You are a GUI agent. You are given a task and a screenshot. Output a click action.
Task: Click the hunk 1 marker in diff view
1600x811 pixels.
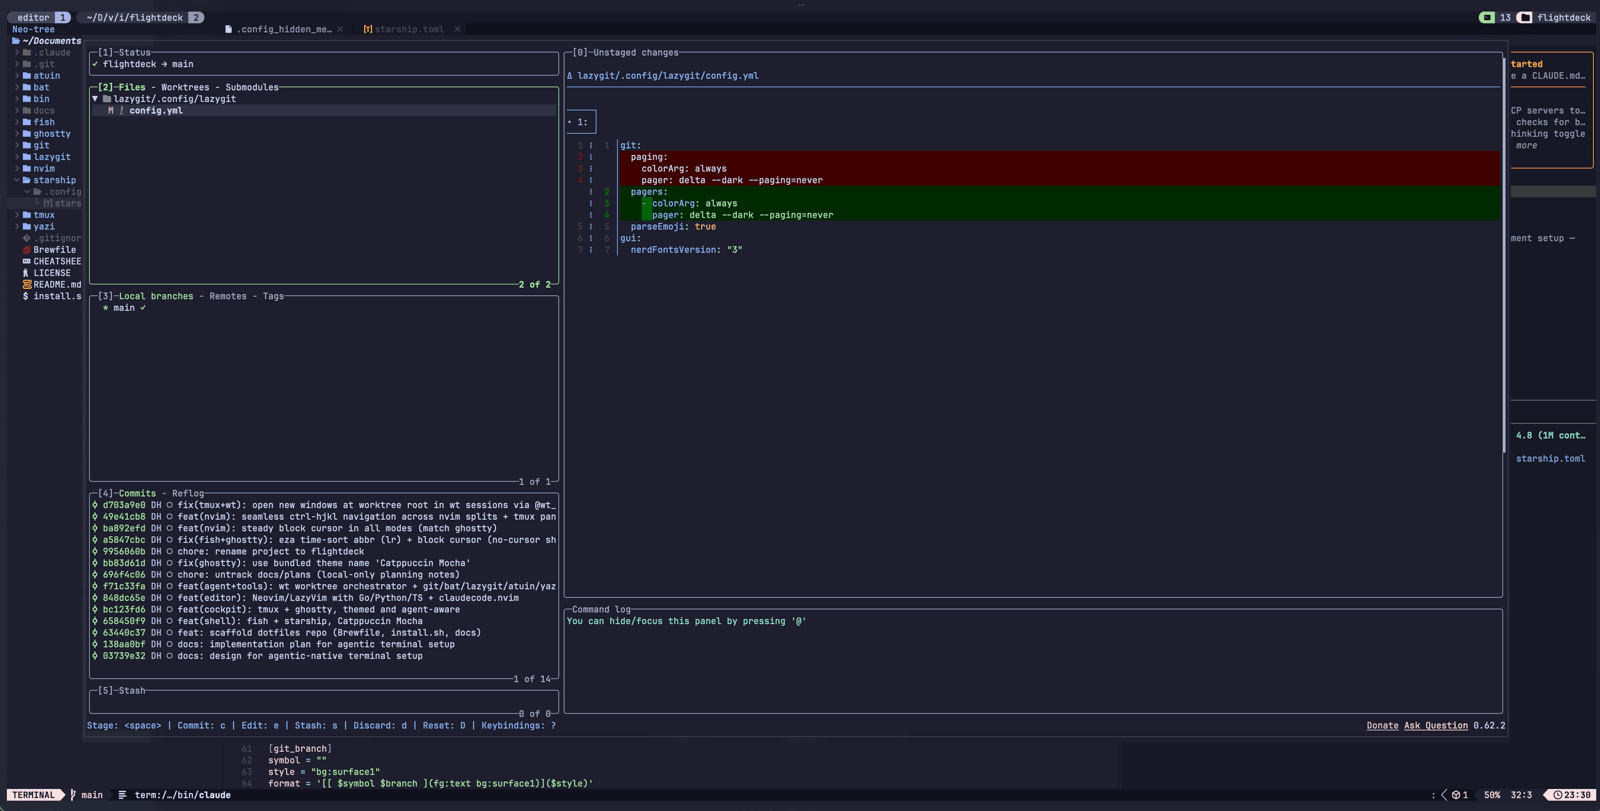pyautogui.click(x=581, y=122)
